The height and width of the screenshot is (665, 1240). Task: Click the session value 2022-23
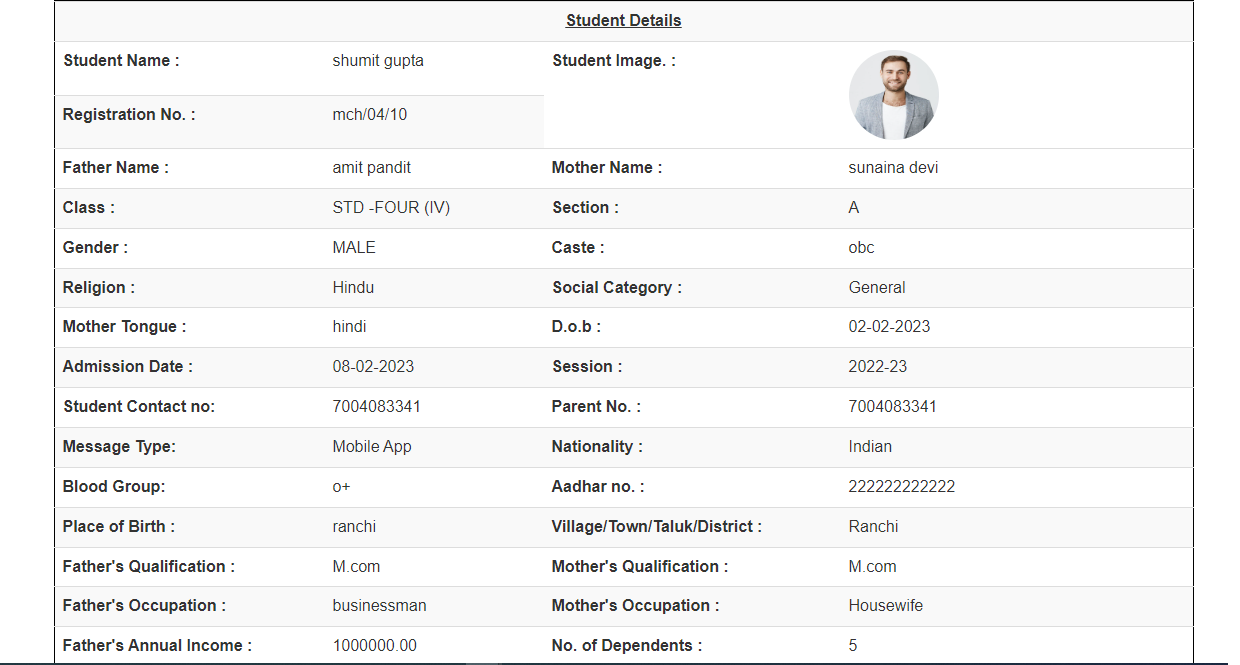tap(878, 367)
